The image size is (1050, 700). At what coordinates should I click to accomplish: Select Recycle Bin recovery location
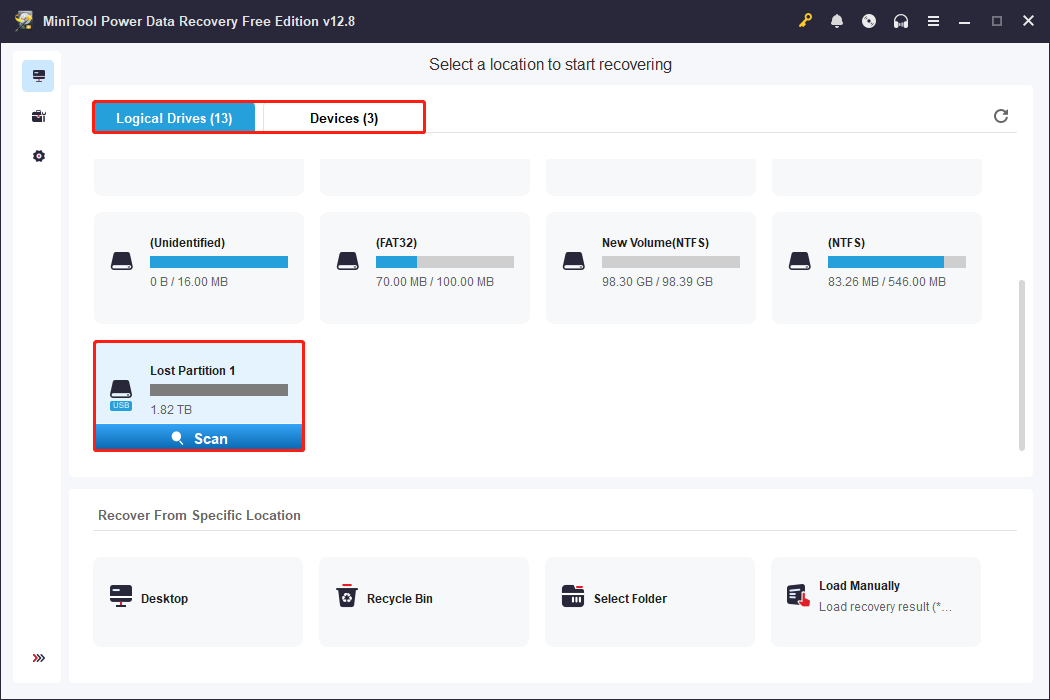pos(423,600)
